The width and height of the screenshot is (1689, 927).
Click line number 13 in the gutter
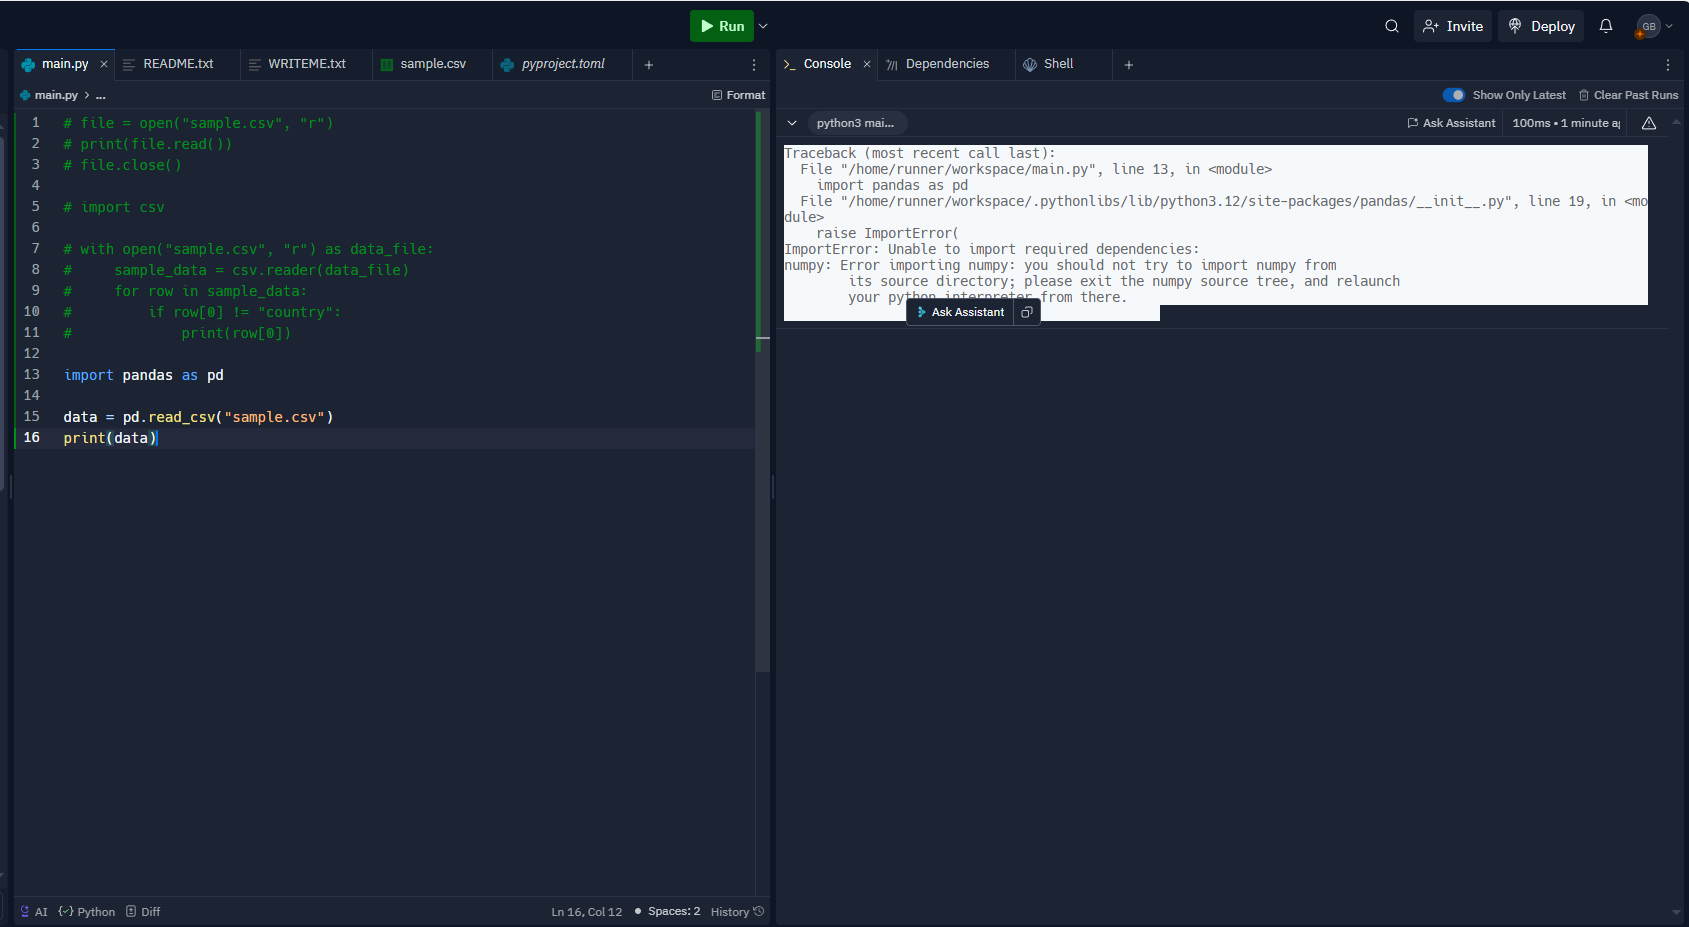pyautogui.click(x=32, y=374)
